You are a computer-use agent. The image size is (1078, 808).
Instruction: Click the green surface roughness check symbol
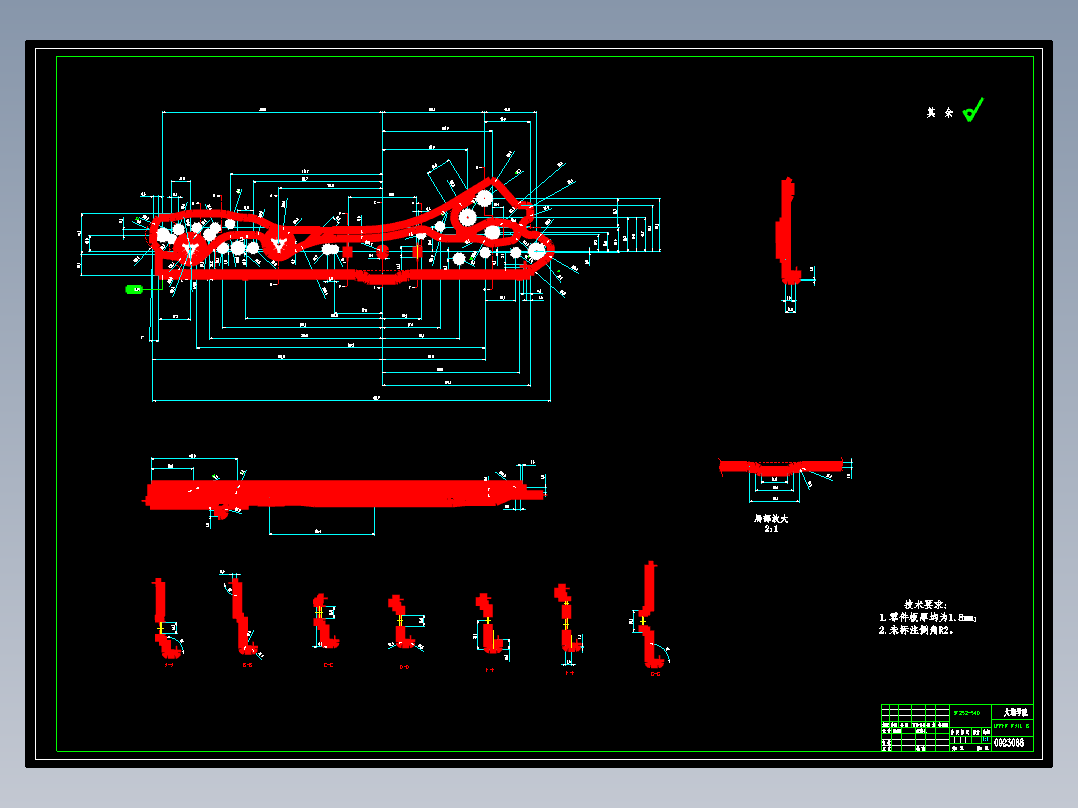click(x=974, y=110)
